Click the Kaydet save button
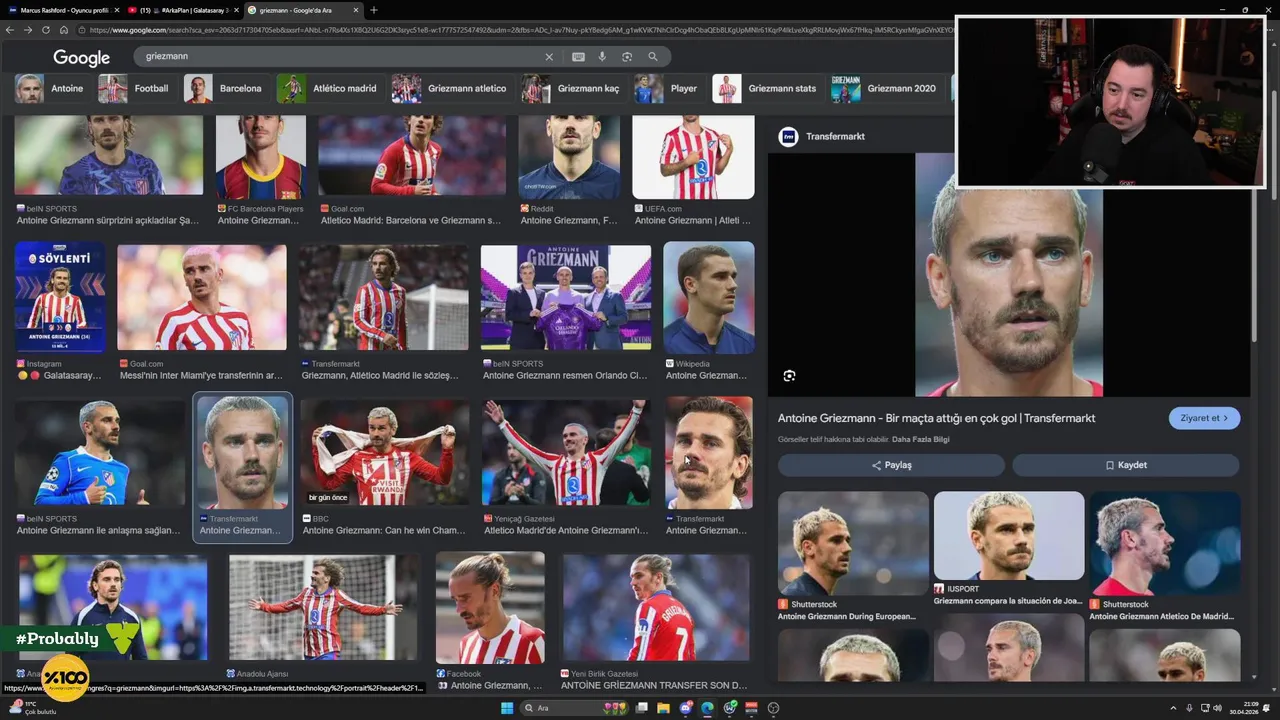 point(1126,465)
